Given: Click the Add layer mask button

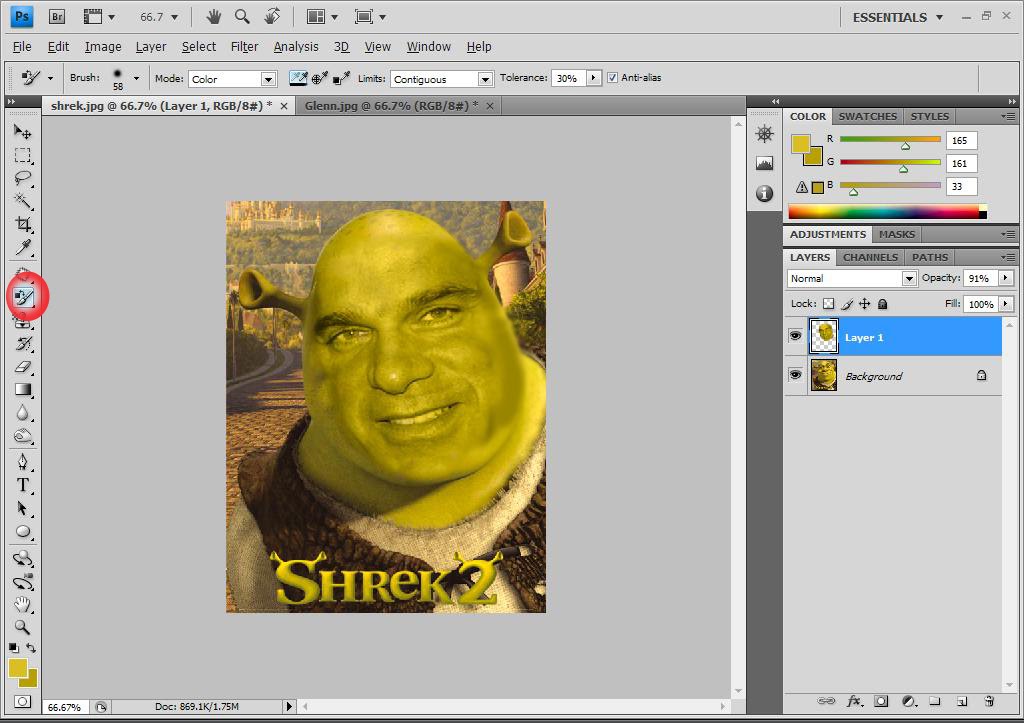Looking at the screenshot, I should [881, 701].
